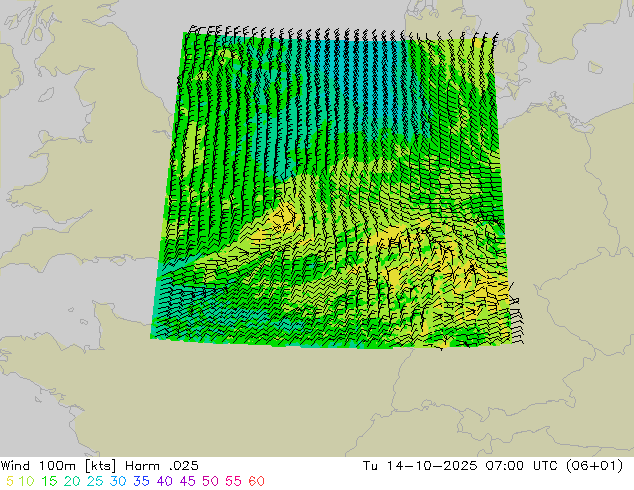Click the 'Wind 100m [kts]' title text
Image resolution: width=634 pixels, height=490 pixels.
(58, 466)
